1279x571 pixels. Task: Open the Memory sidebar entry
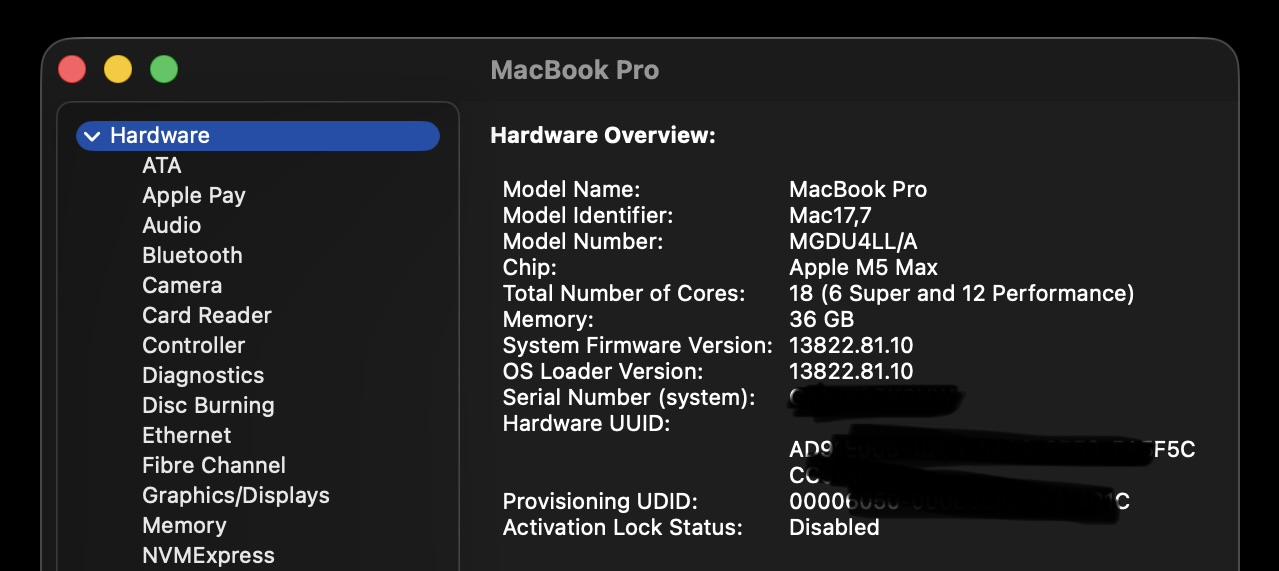click(x=184, y=525)
